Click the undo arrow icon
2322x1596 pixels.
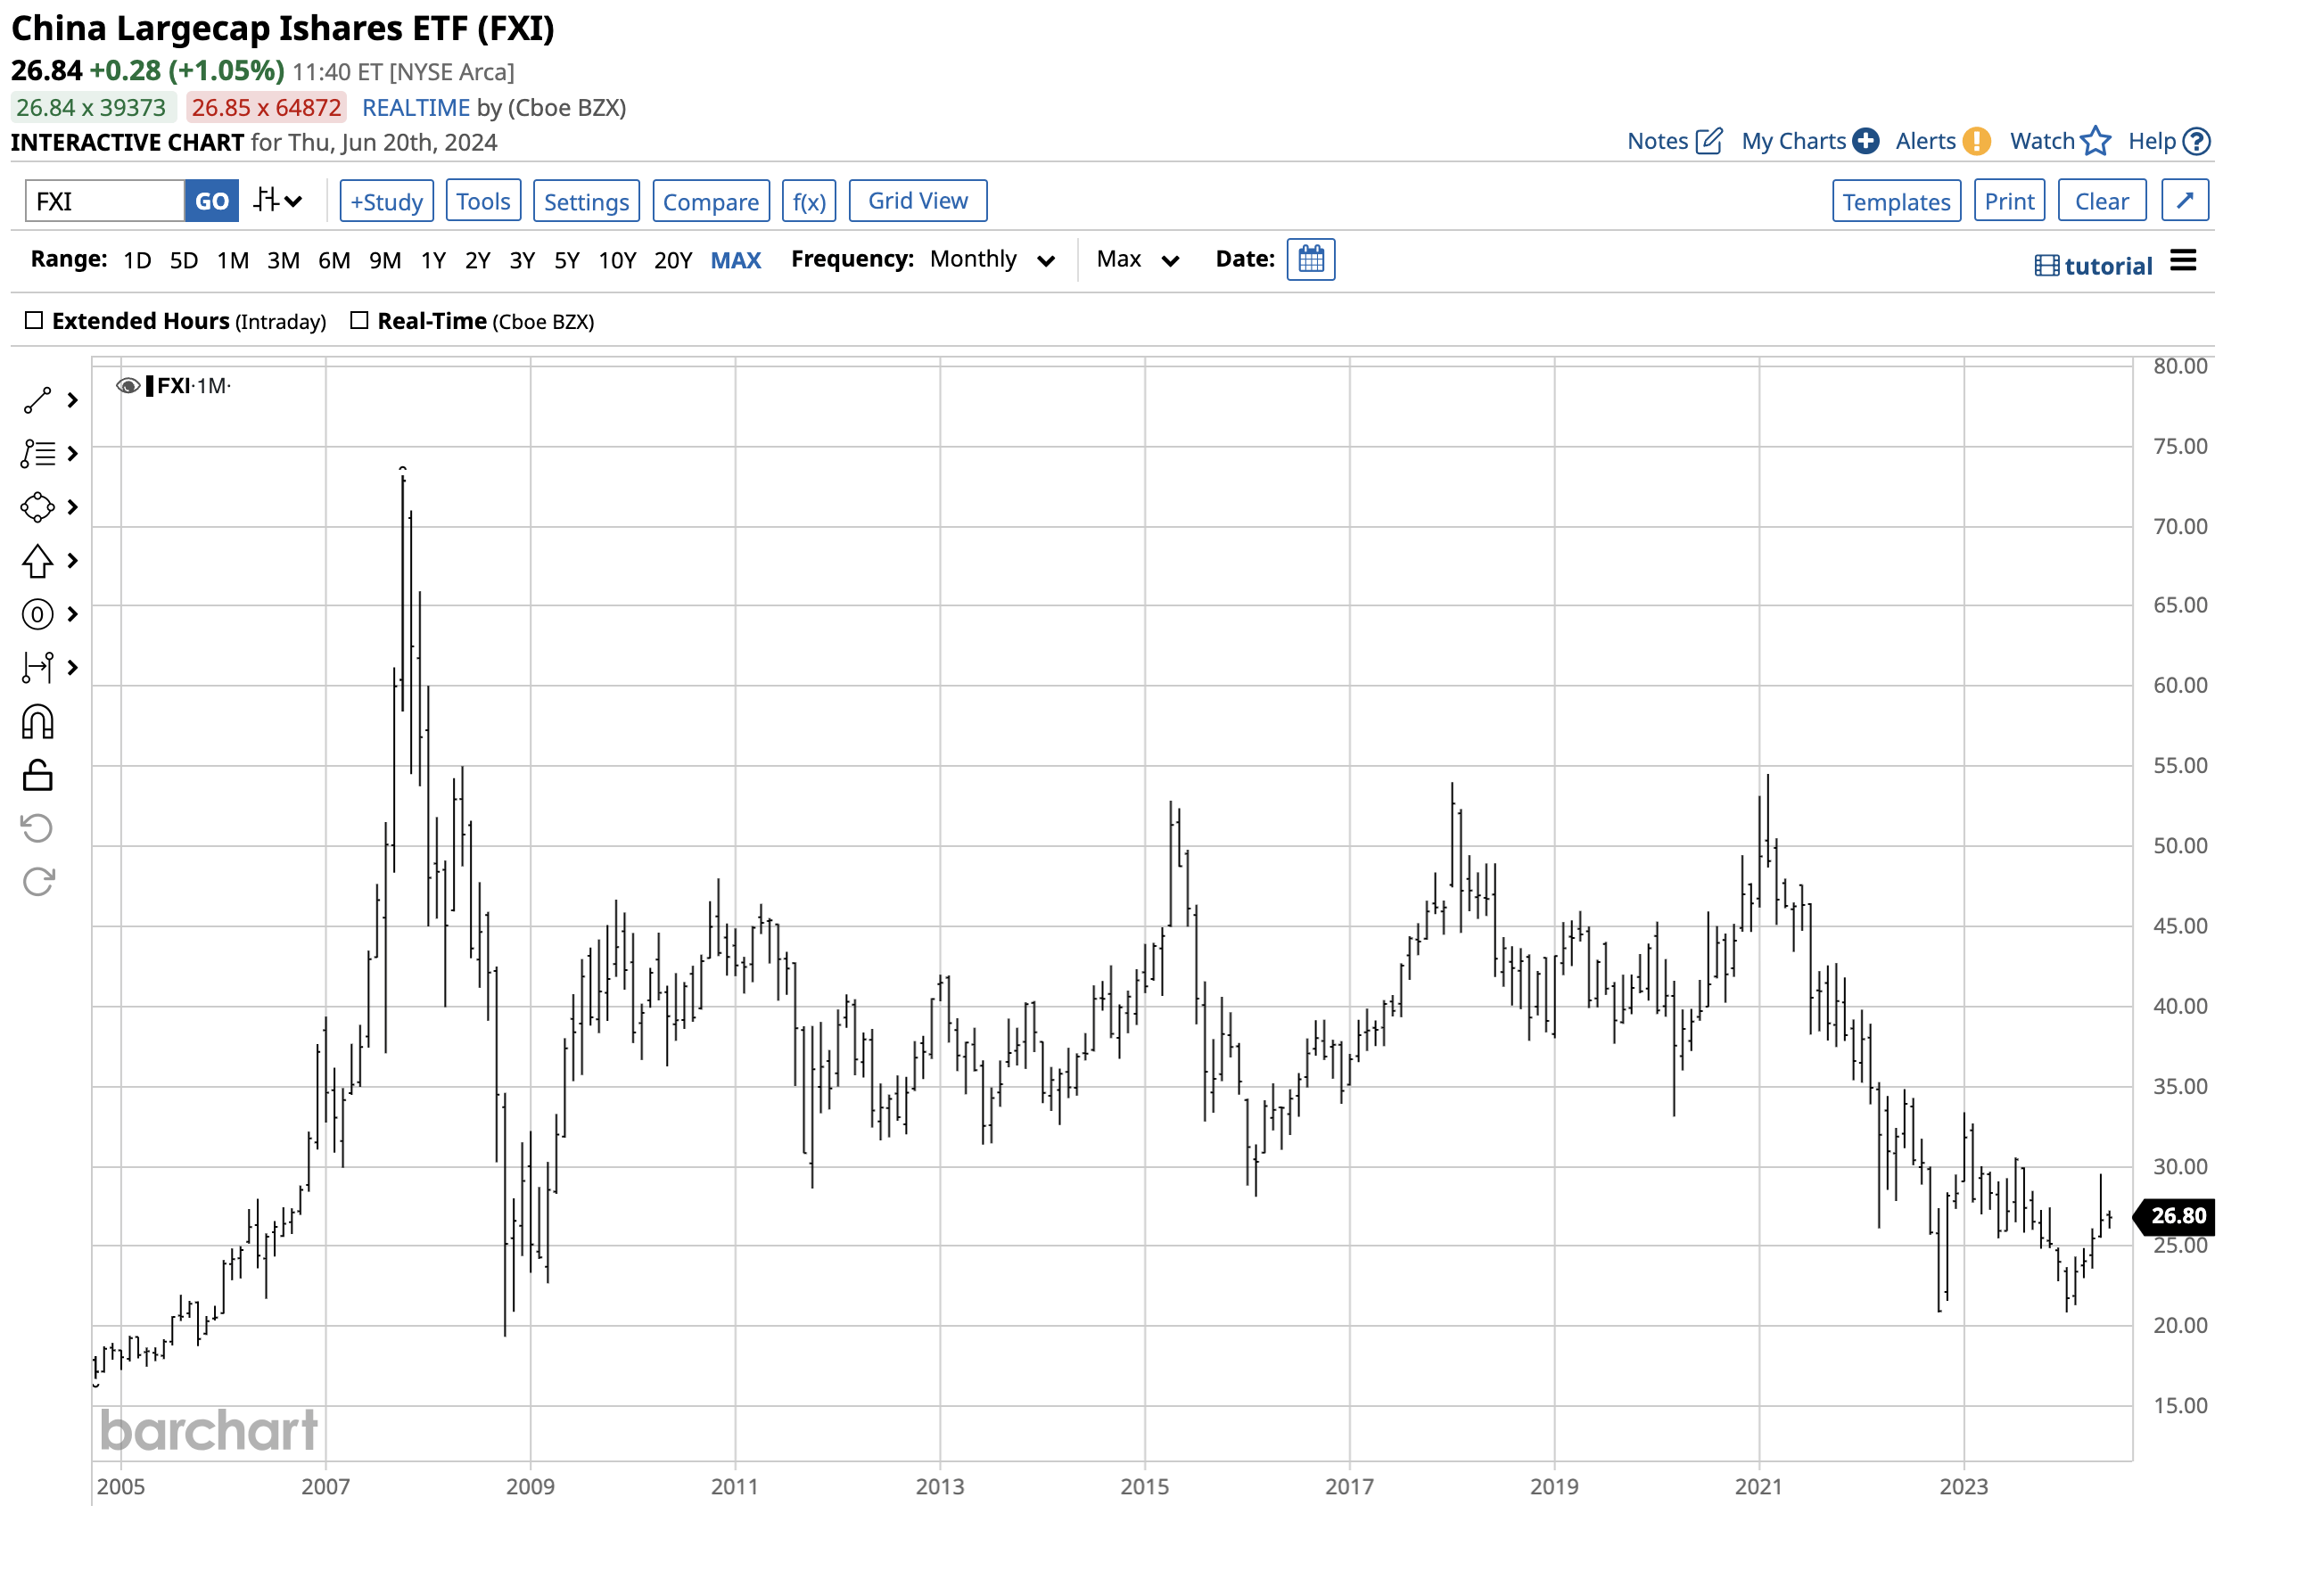37,828
